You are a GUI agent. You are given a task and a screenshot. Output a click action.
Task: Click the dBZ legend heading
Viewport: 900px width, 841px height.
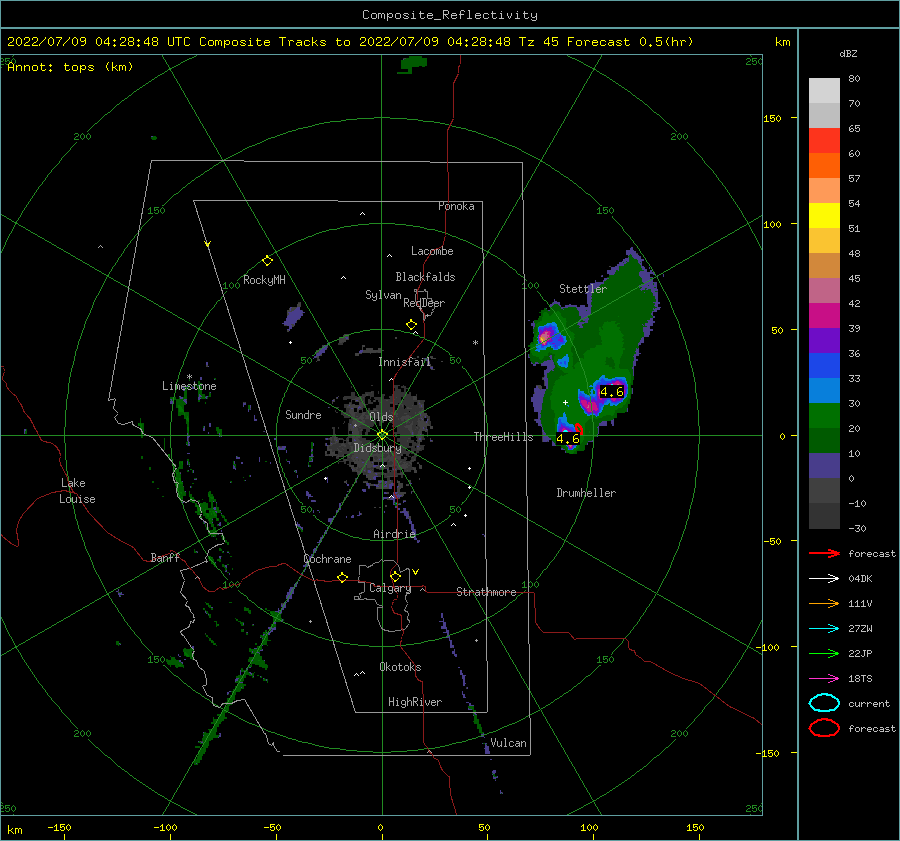pyautogui.click(x=848, y=53)
